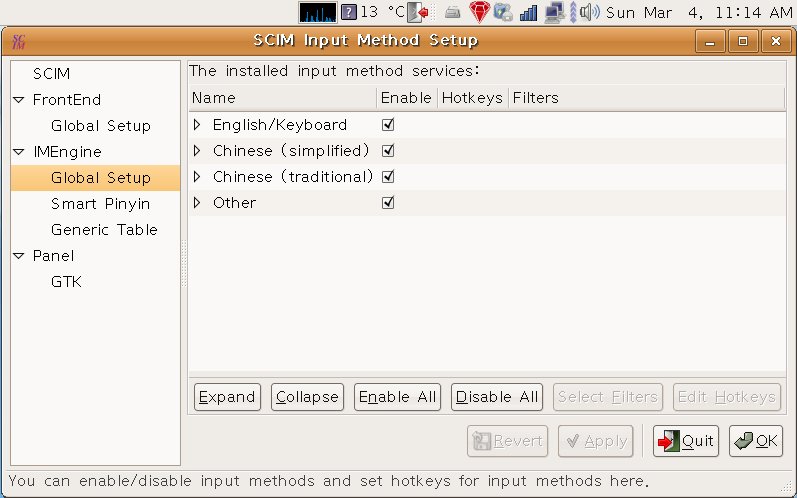Click the Hotkeys column header
This screenshot has height=498, width=797.
tap(473, 98)
